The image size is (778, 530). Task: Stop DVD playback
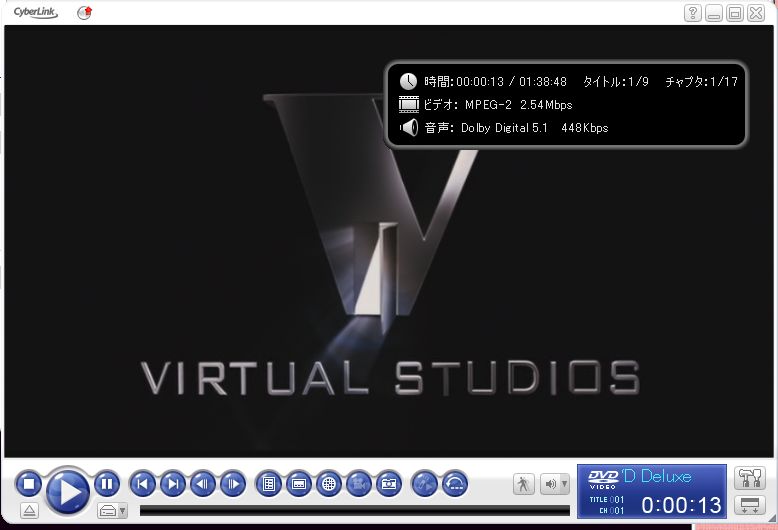(x=29, y=483)
